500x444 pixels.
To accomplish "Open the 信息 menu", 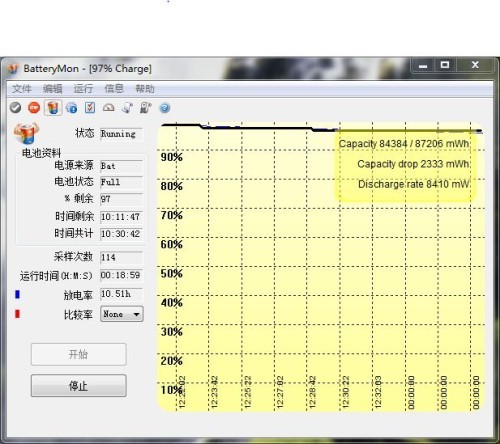I will pos(114,89).
